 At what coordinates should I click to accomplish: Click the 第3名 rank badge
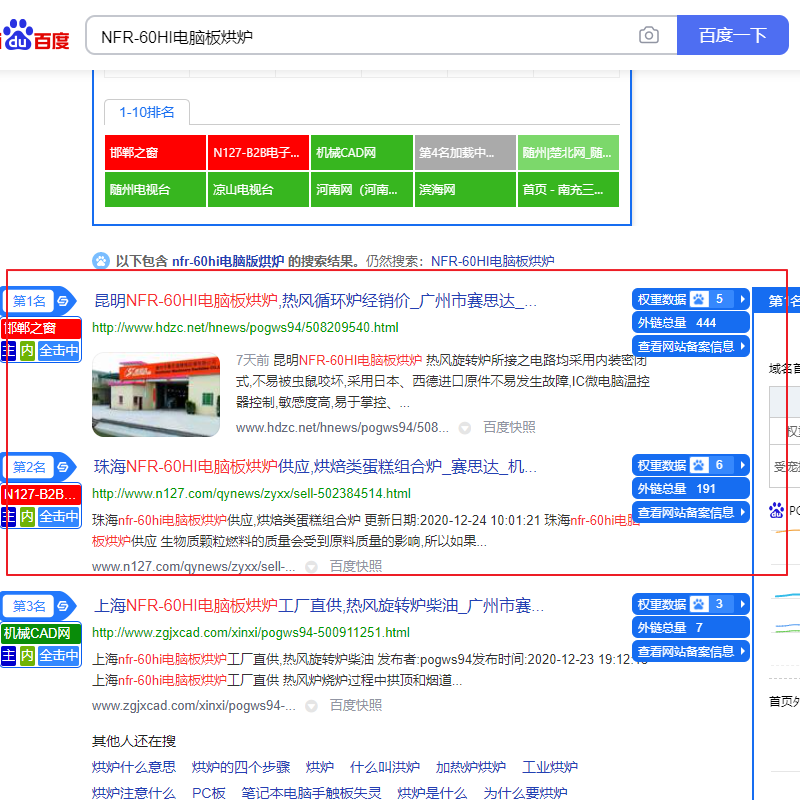(x=29, y=606)
